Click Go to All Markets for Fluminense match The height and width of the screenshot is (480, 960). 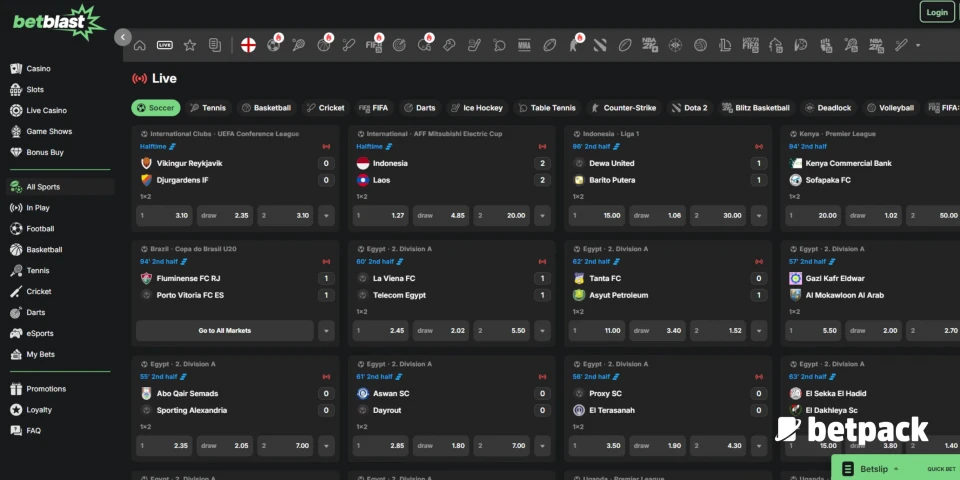coord(225,331)
